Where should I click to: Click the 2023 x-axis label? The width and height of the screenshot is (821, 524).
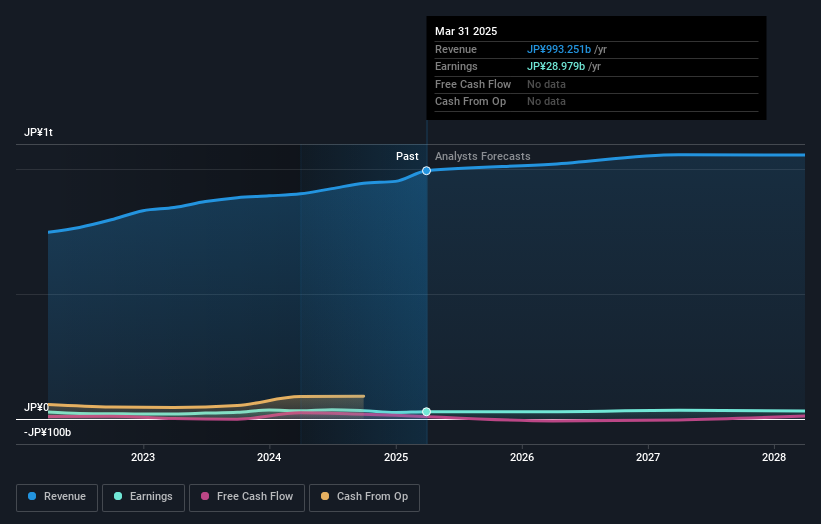tap(143, 458)
